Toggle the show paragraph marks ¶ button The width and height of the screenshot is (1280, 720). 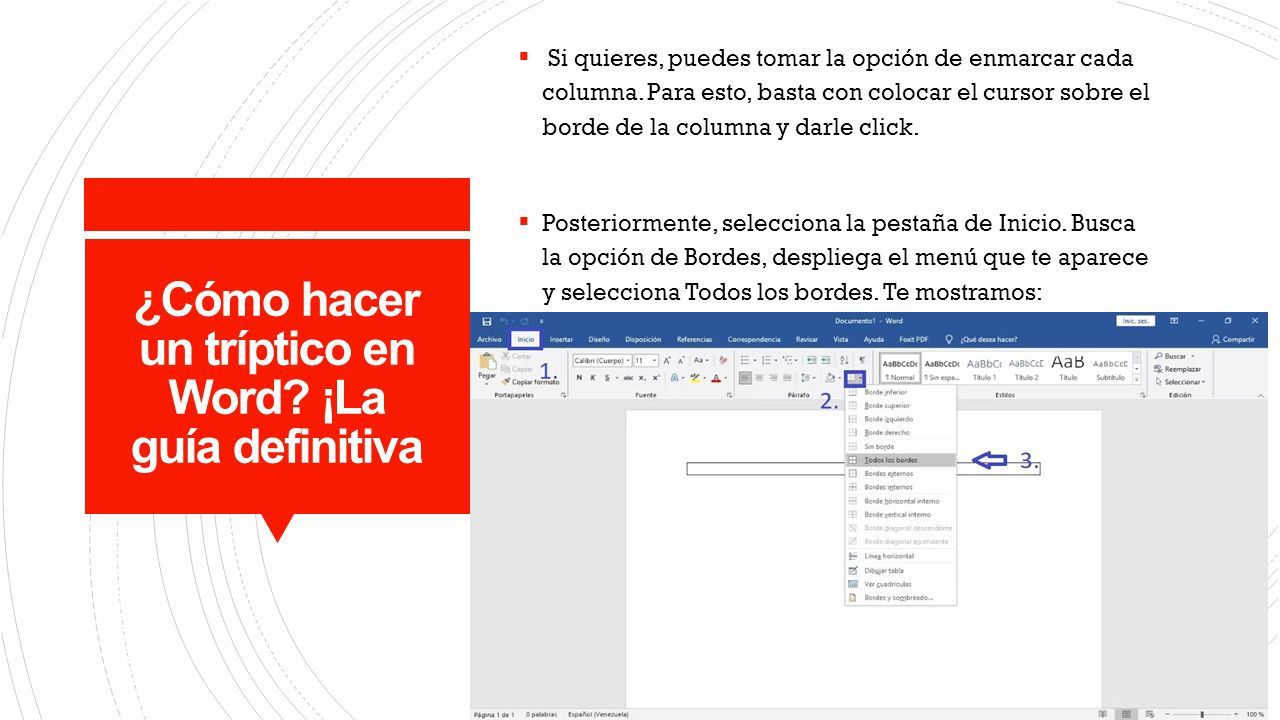pos(861,361)
